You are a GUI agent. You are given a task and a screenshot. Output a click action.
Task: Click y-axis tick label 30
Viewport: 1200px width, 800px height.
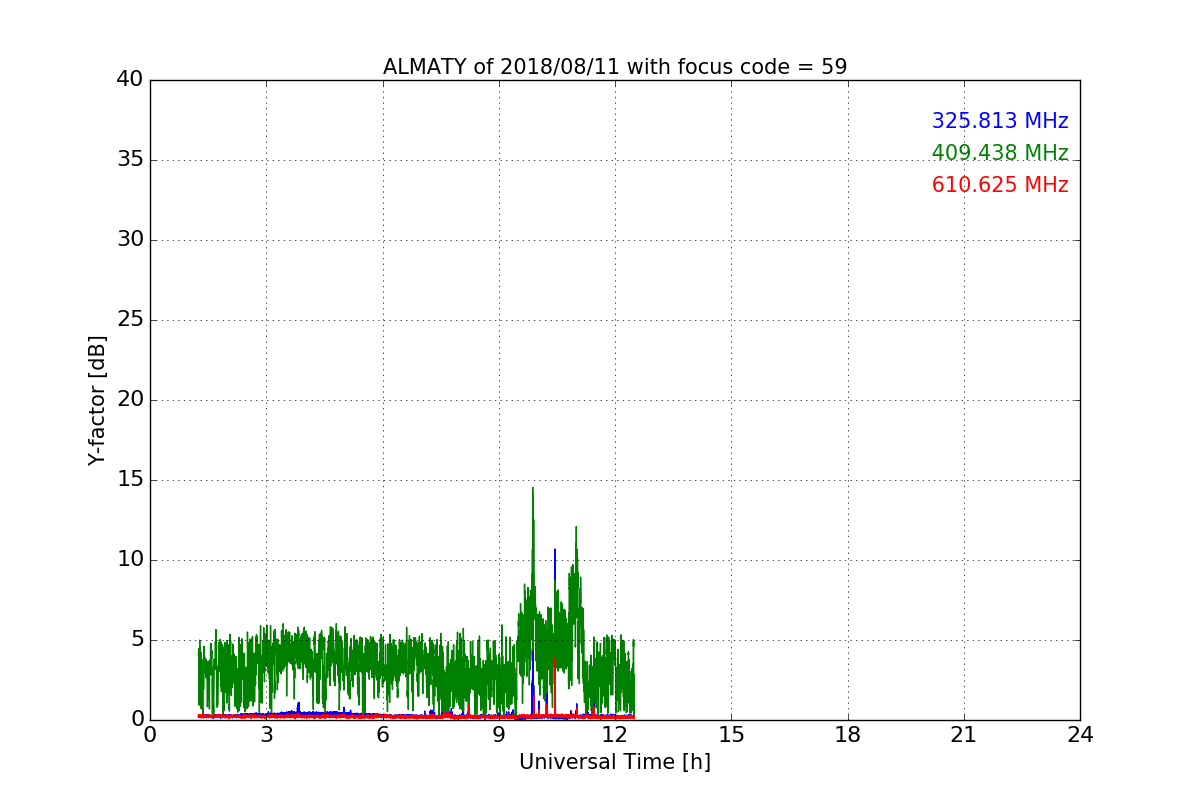pyautogui.click(x=130, y=240)
